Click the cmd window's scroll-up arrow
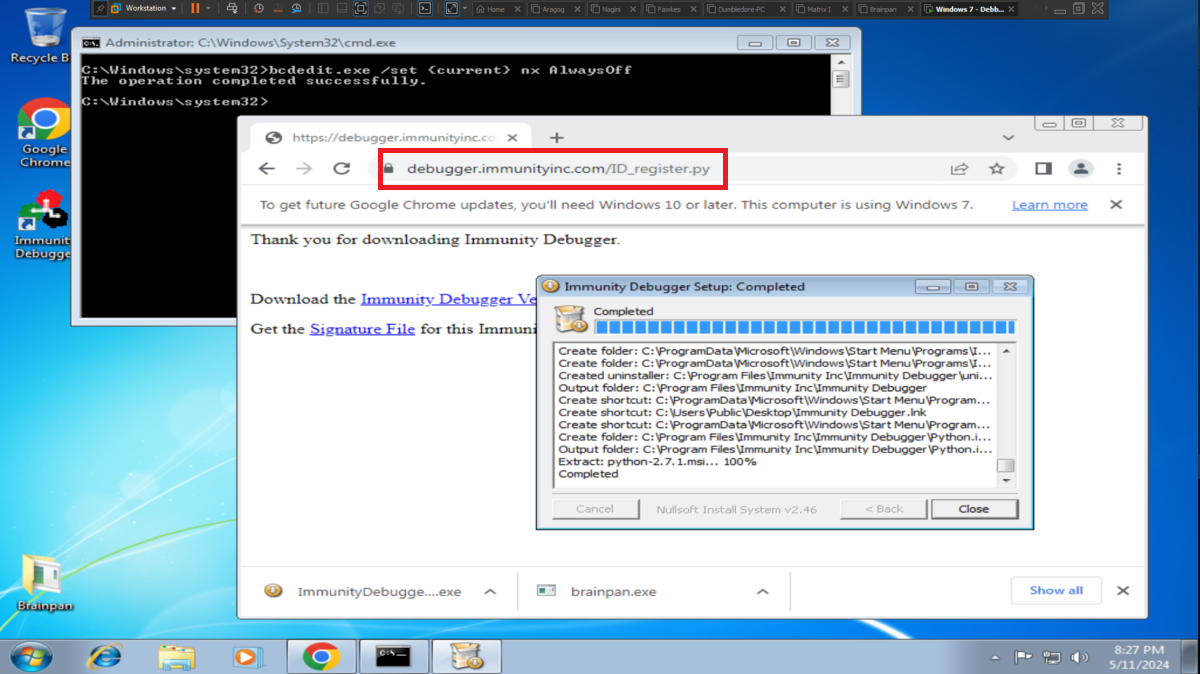1200x674 pixels. coord(841,61)
